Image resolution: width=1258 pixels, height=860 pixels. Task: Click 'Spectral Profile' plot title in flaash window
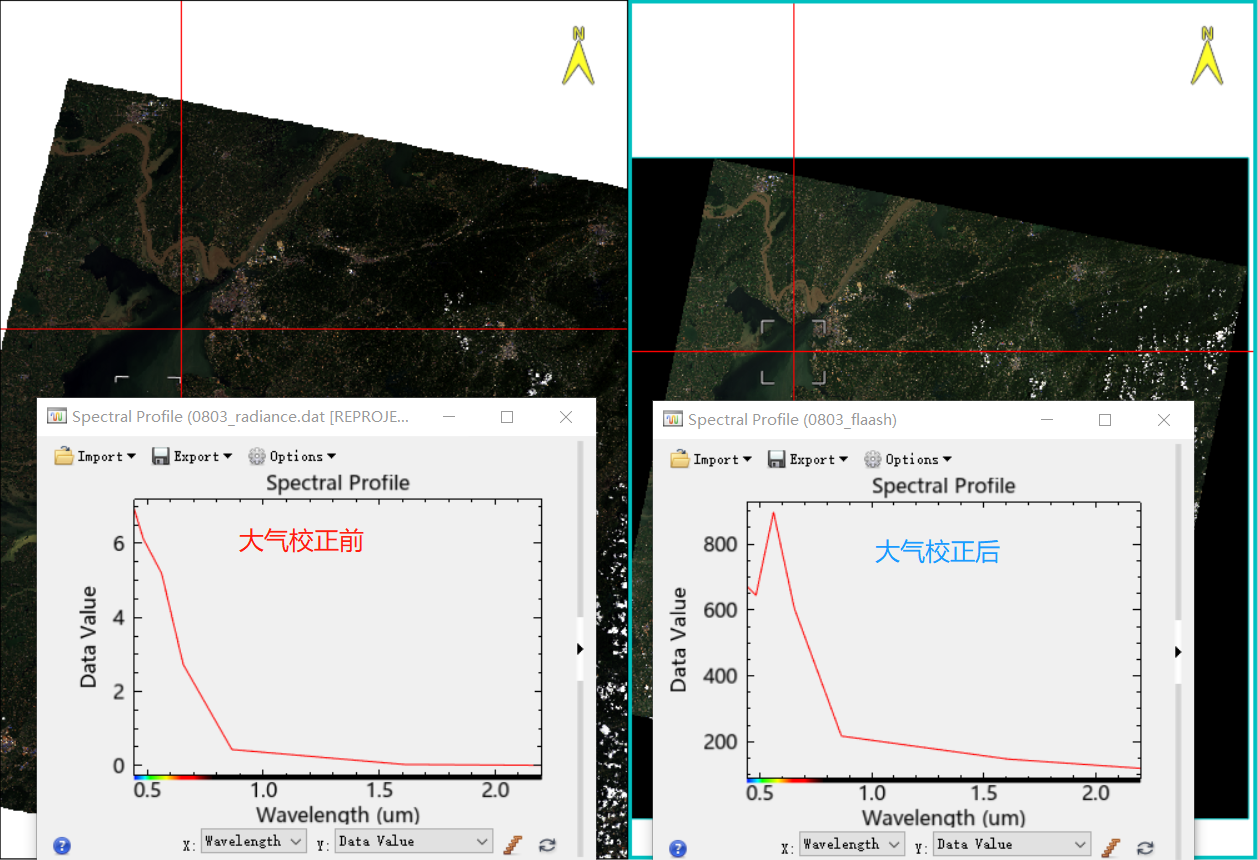coord(943,486)
